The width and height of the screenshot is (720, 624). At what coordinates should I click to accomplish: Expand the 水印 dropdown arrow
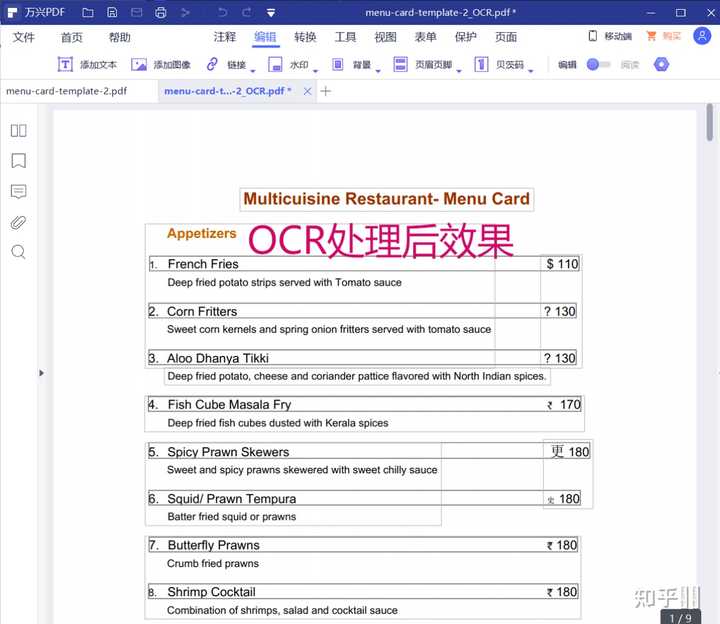pos(315,71)
